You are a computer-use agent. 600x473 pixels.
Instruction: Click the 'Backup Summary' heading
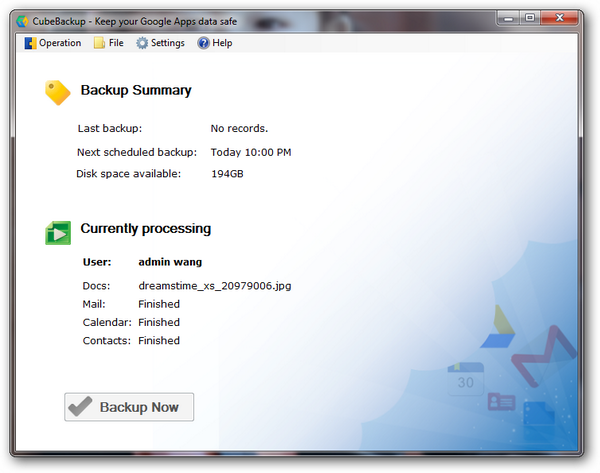tap(136, 90)
